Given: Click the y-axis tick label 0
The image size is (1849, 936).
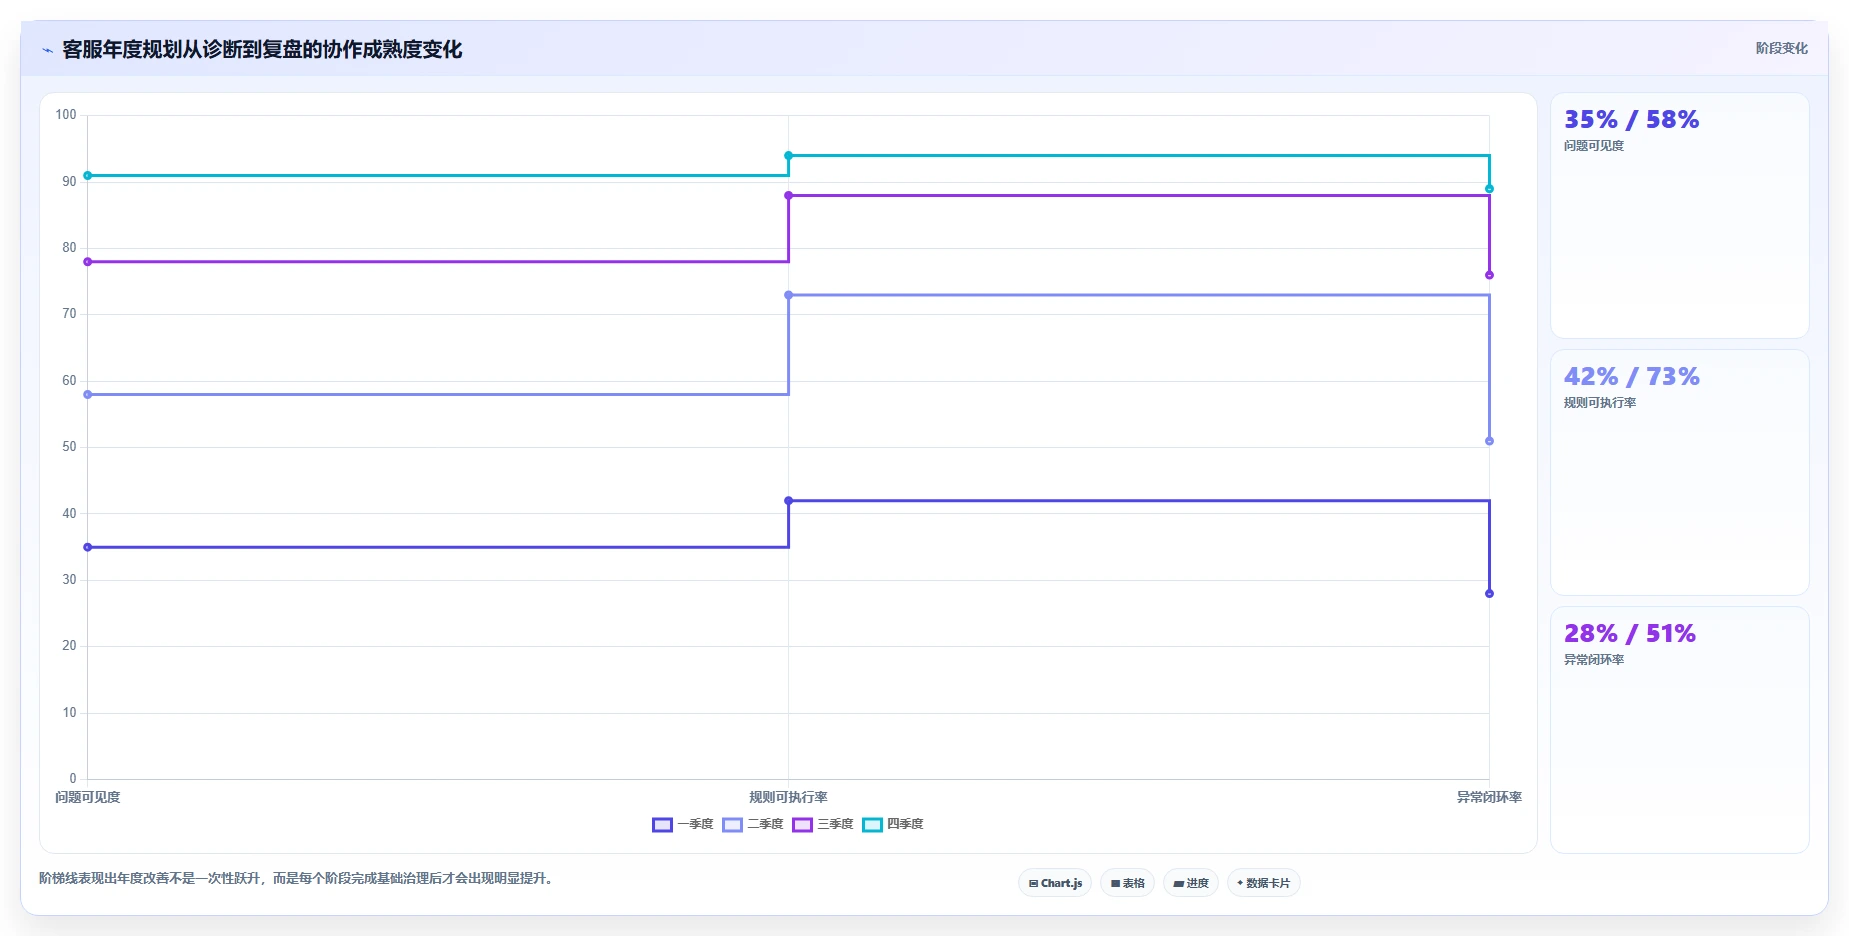Looking at the screenshot, I should 73,779.
